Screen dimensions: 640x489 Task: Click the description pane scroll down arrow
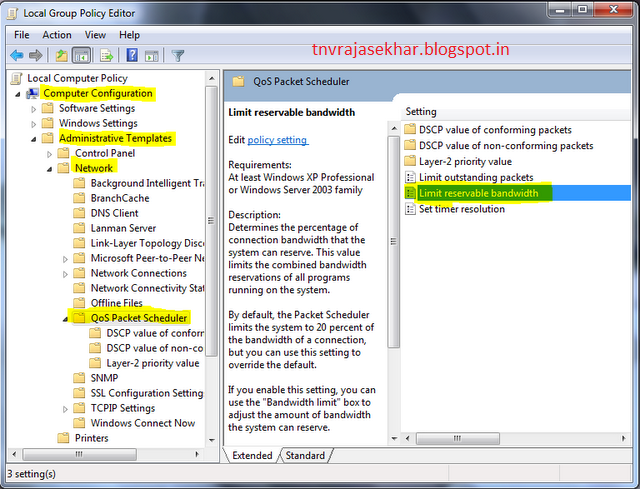[x=394, y=438]
